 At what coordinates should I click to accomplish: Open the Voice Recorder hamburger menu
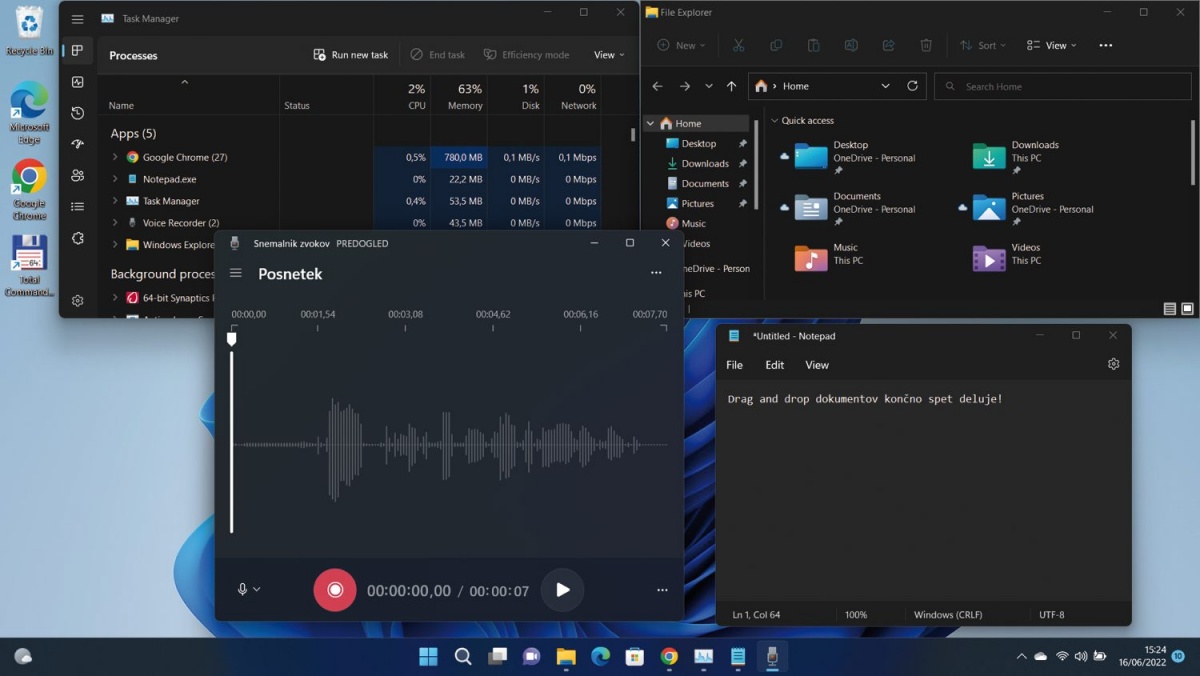pyautogui.click(x=236, y=273)
